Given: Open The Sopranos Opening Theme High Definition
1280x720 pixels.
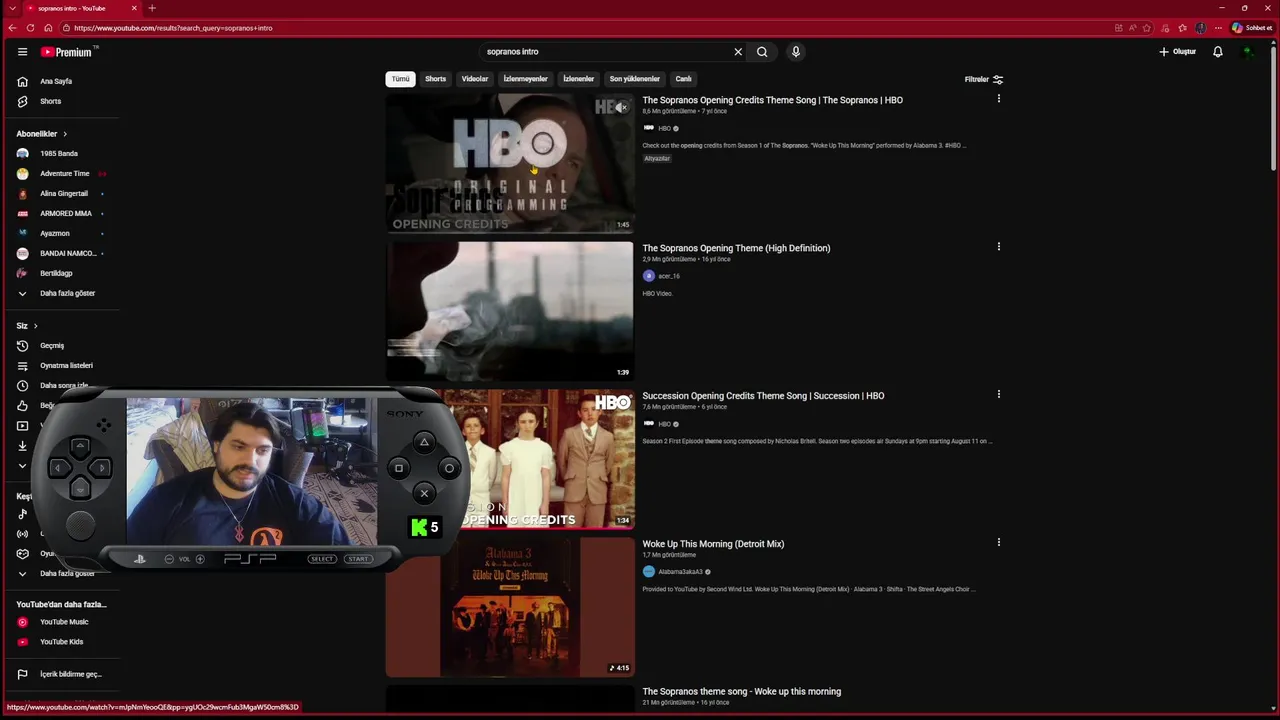Looking at the screenshot, I should tap(736, 248).
